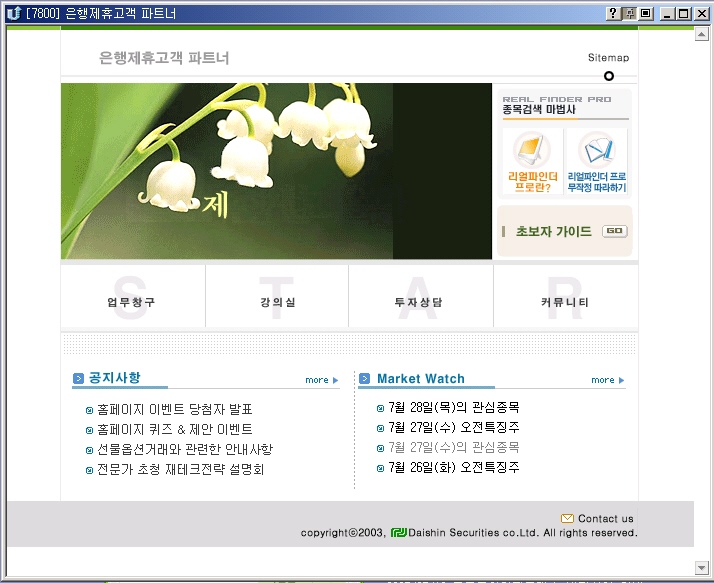Open the 강의실 menu tab
The width and height of the screenshot is (714, 583).
pos(276,302)
